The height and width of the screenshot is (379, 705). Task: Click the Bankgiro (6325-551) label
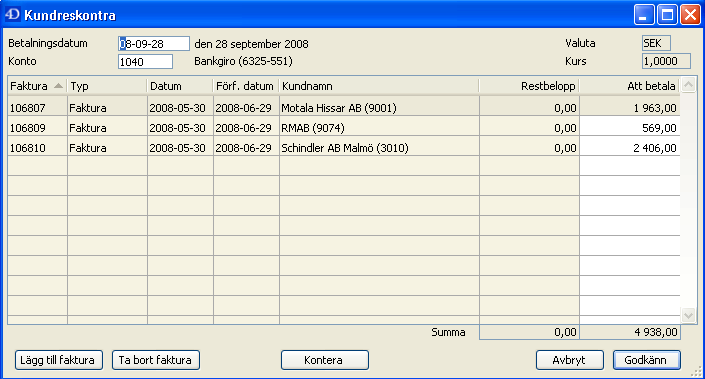pyautogui.click(x=243, y=61)
